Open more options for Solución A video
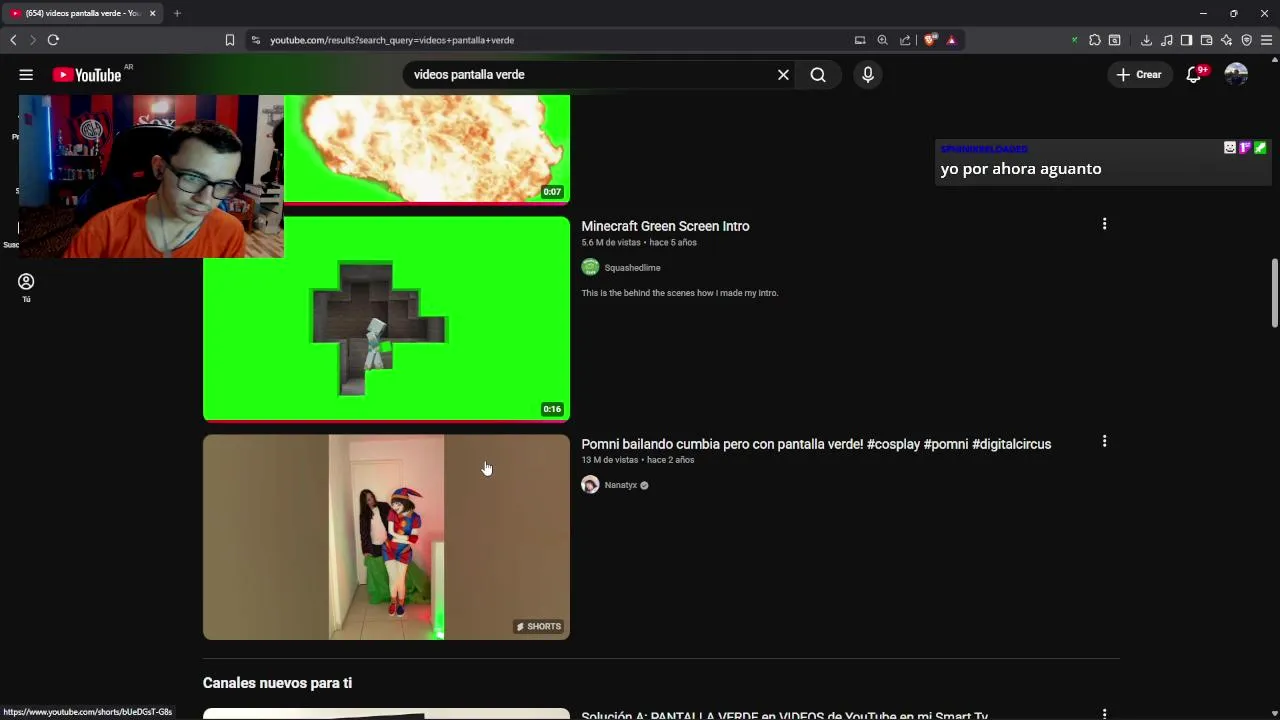Screen dimensions: 1280x720 click(1104, 714)
